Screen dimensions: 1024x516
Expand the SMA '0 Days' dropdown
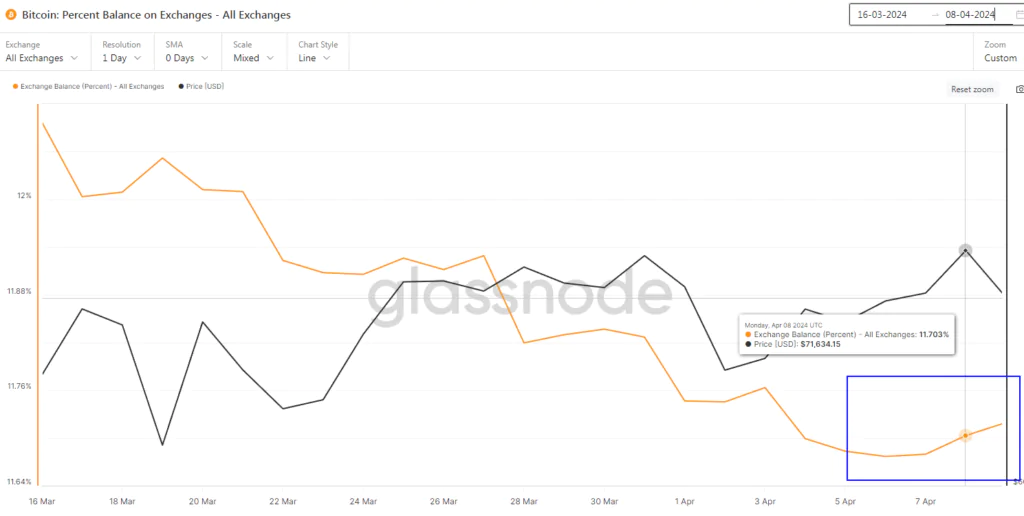(187, 58)
